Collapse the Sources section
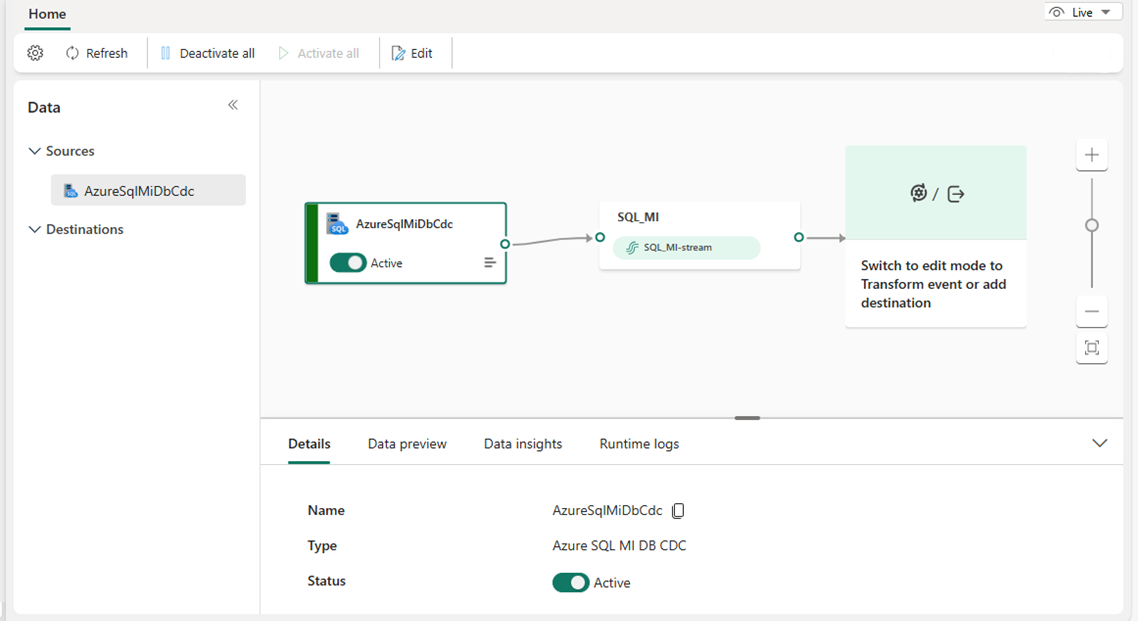1138x621 pixels. [33, 150]
